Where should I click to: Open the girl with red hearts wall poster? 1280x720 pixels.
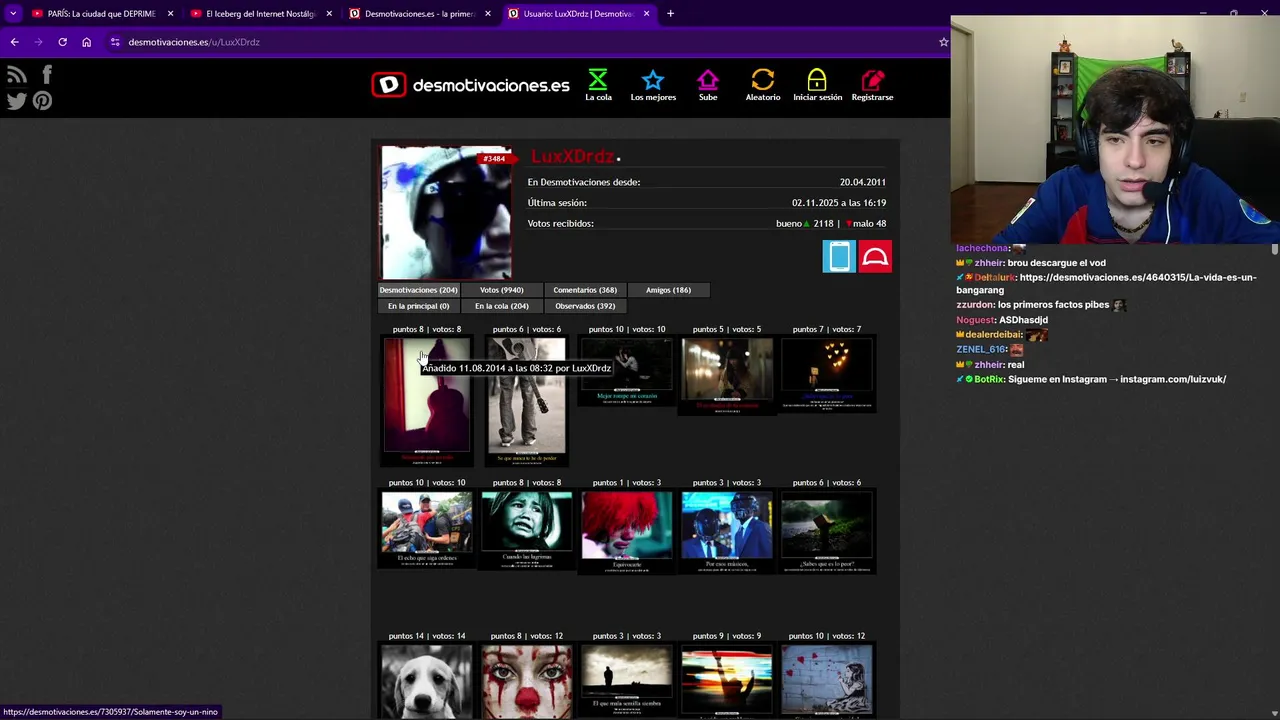click(x=827, y=681)
